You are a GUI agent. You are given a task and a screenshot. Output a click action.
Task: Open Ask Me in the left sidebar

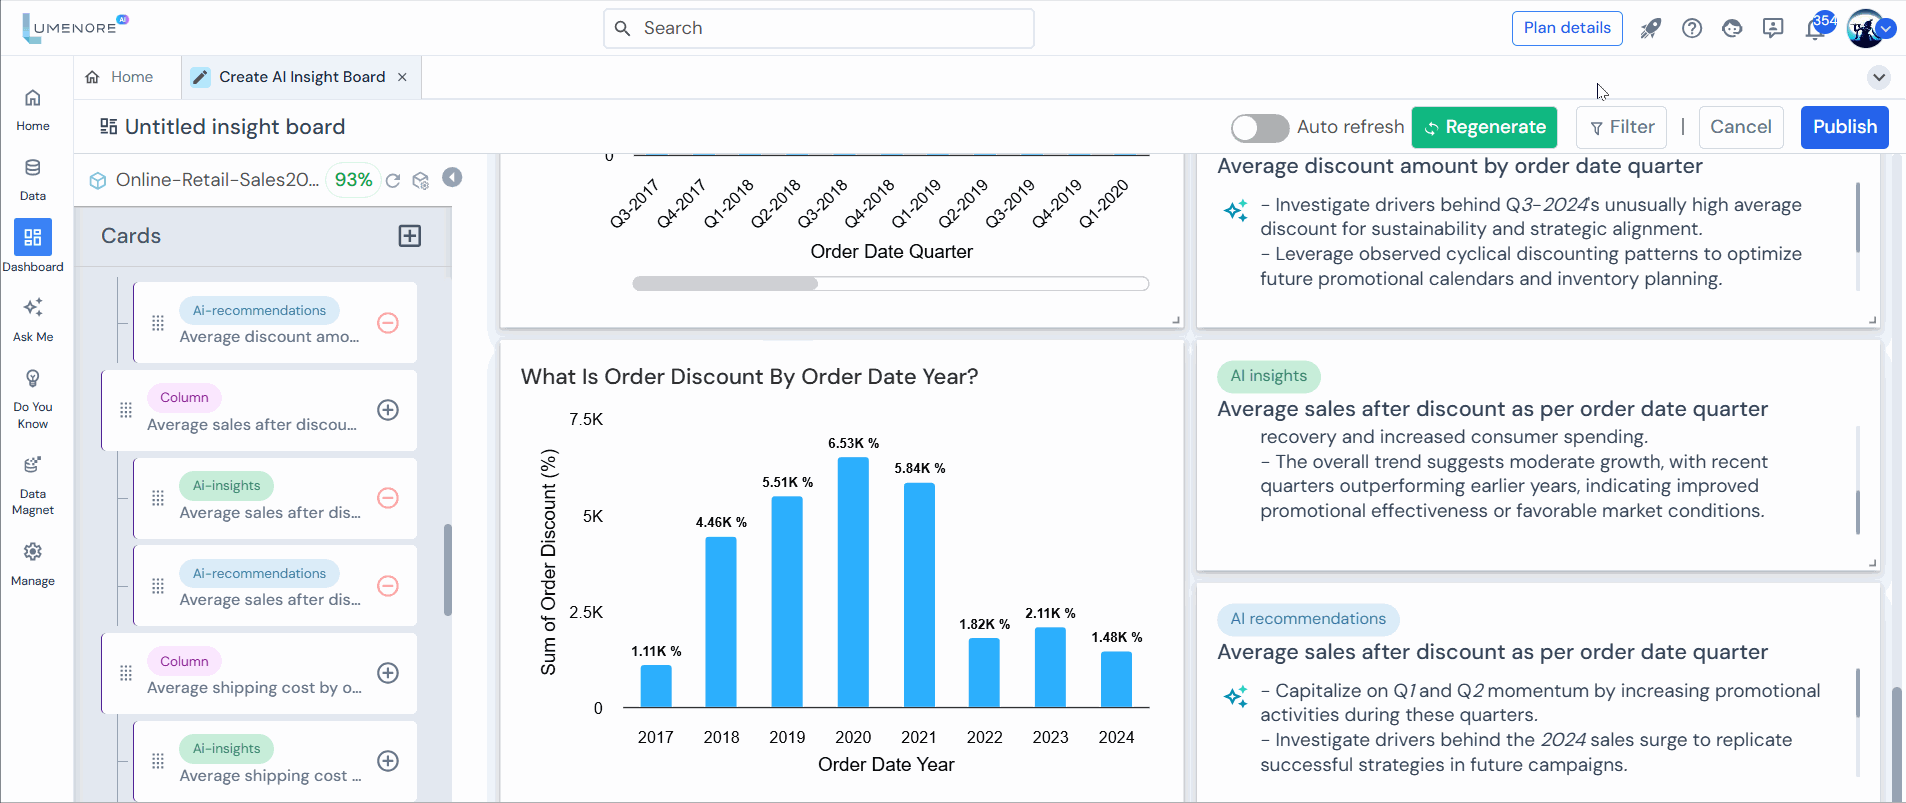point(33,319)
